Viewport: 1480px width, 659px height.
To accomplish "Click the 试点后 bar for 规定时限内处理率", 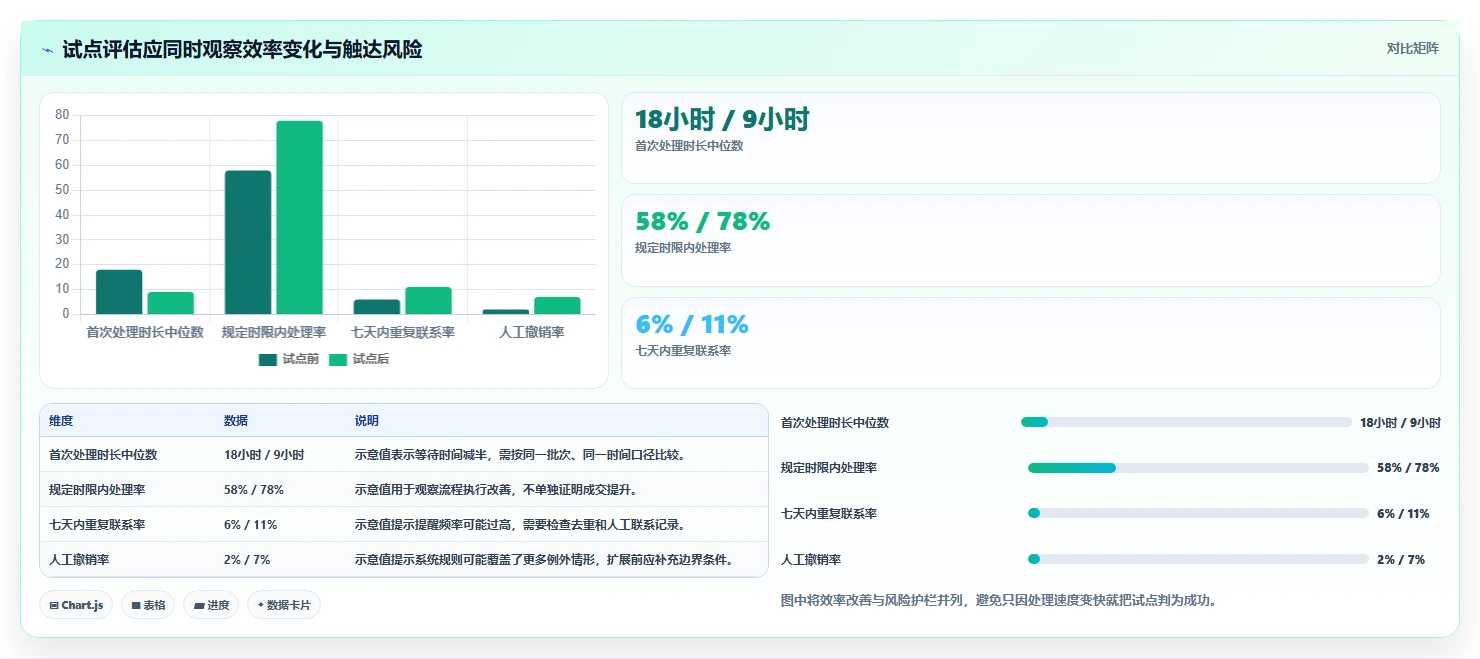I will click(300, 218).
